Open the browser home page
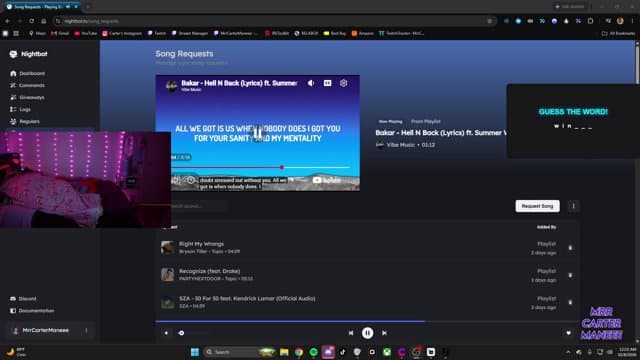 [x=44, y=21]
